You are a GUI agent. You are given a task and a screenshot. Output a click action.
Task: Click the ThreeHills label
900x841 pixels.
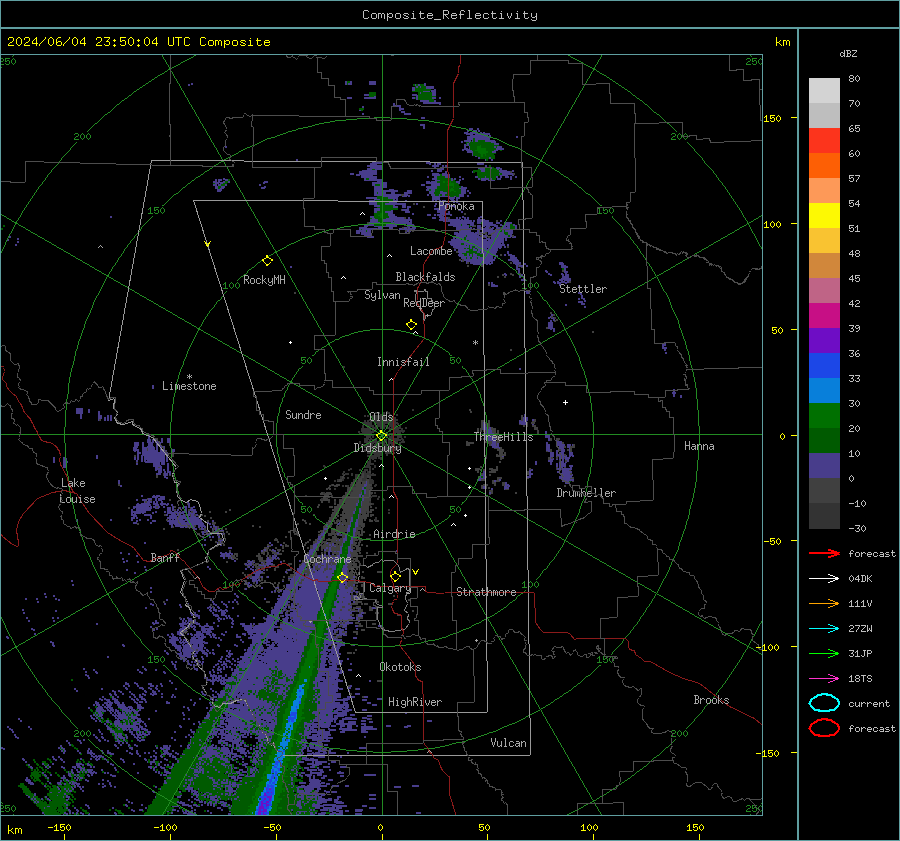pyautogui.click(x=503, y=437)
